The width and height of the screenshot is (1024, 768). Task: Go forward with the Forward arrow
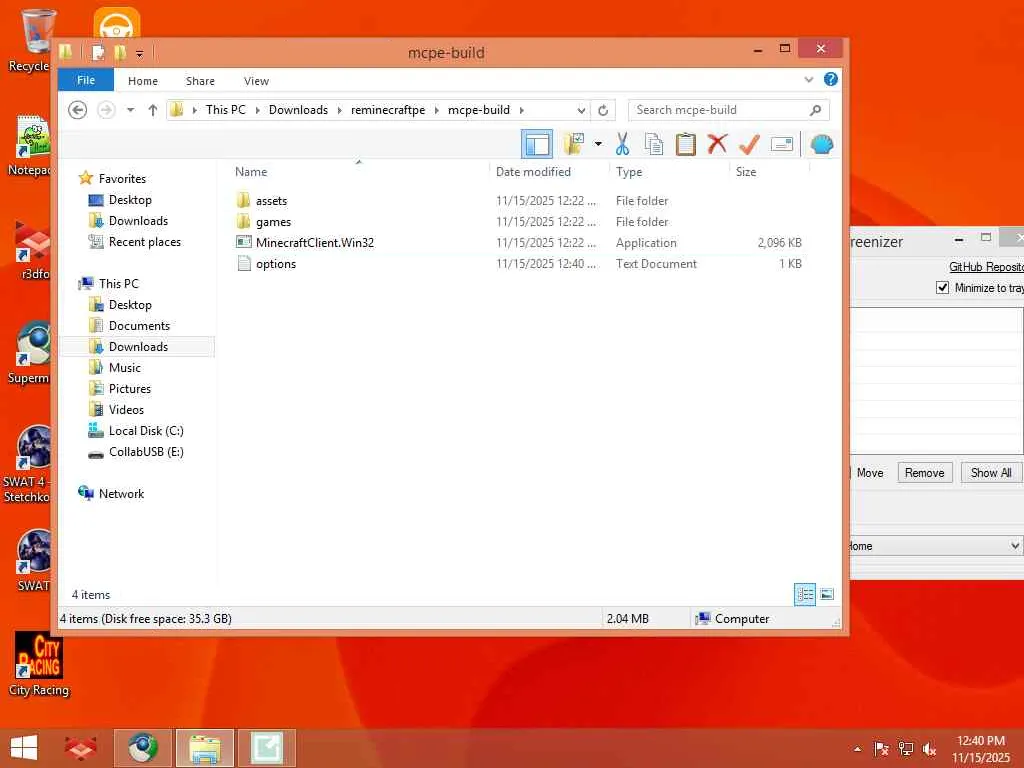[106, 110]
